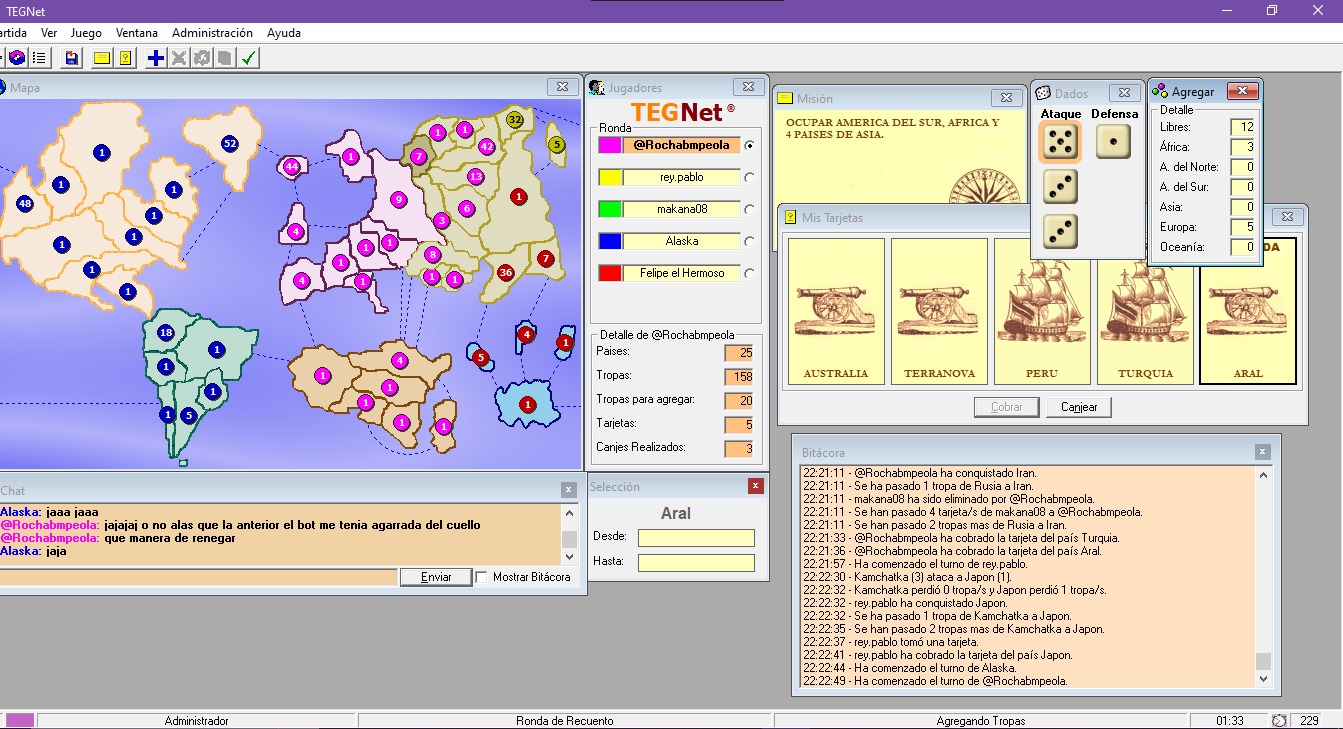Click the Desde field in Selección
Screen dimensions: 1343x729
(x=696, y=538)
